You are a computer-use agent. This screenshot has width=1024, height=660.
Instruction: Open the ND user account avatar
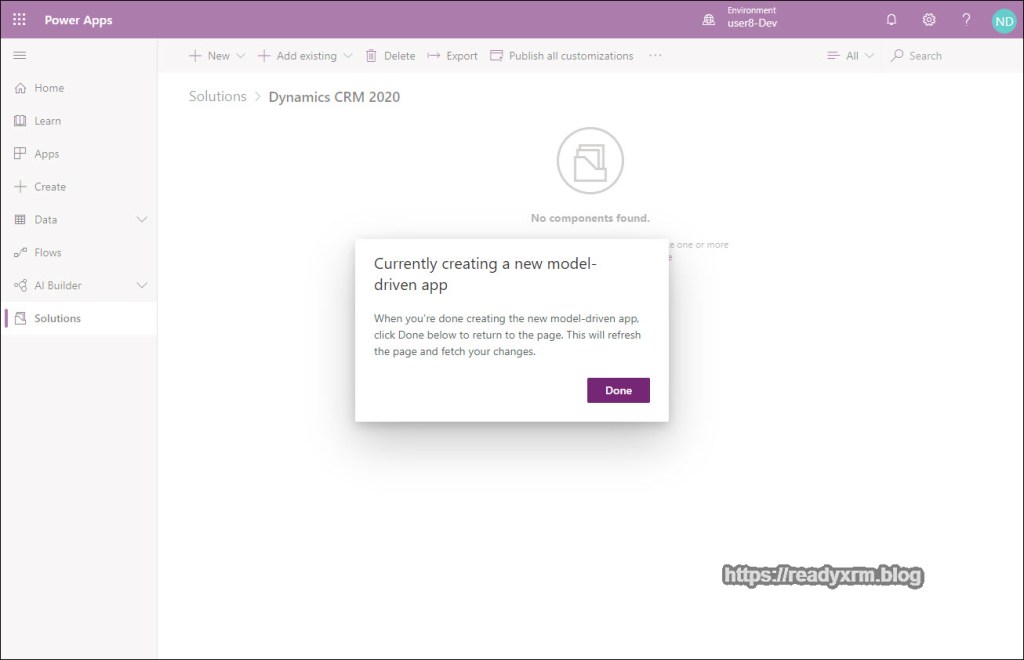(x=1003, y=21)
